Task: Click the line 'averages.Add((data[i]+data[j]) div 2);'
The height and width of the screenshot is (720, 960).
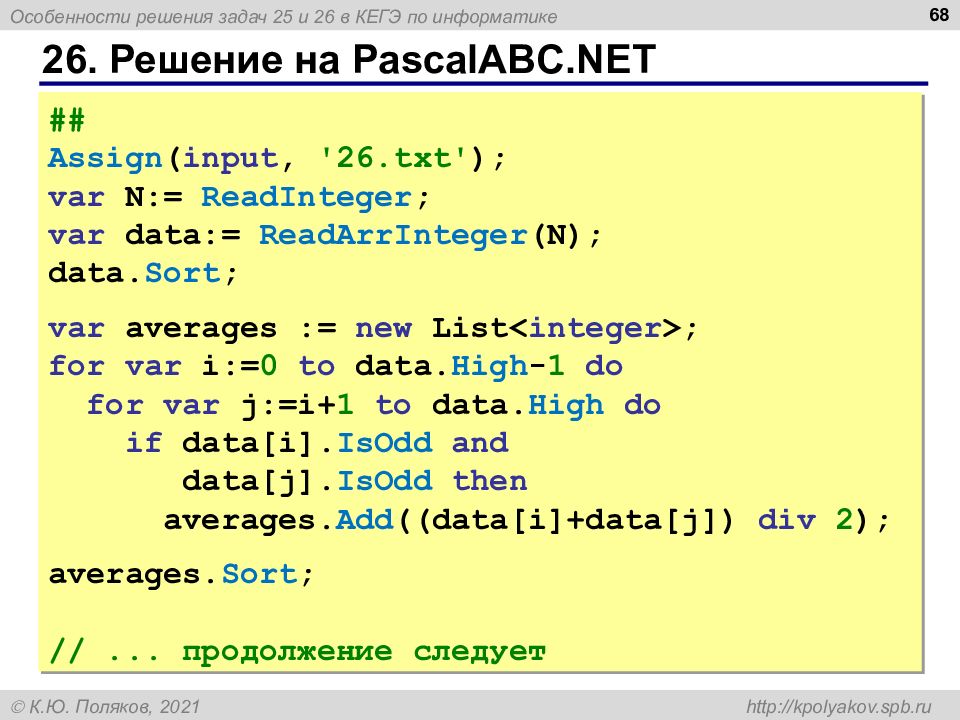Action: (x=527, y=520)
